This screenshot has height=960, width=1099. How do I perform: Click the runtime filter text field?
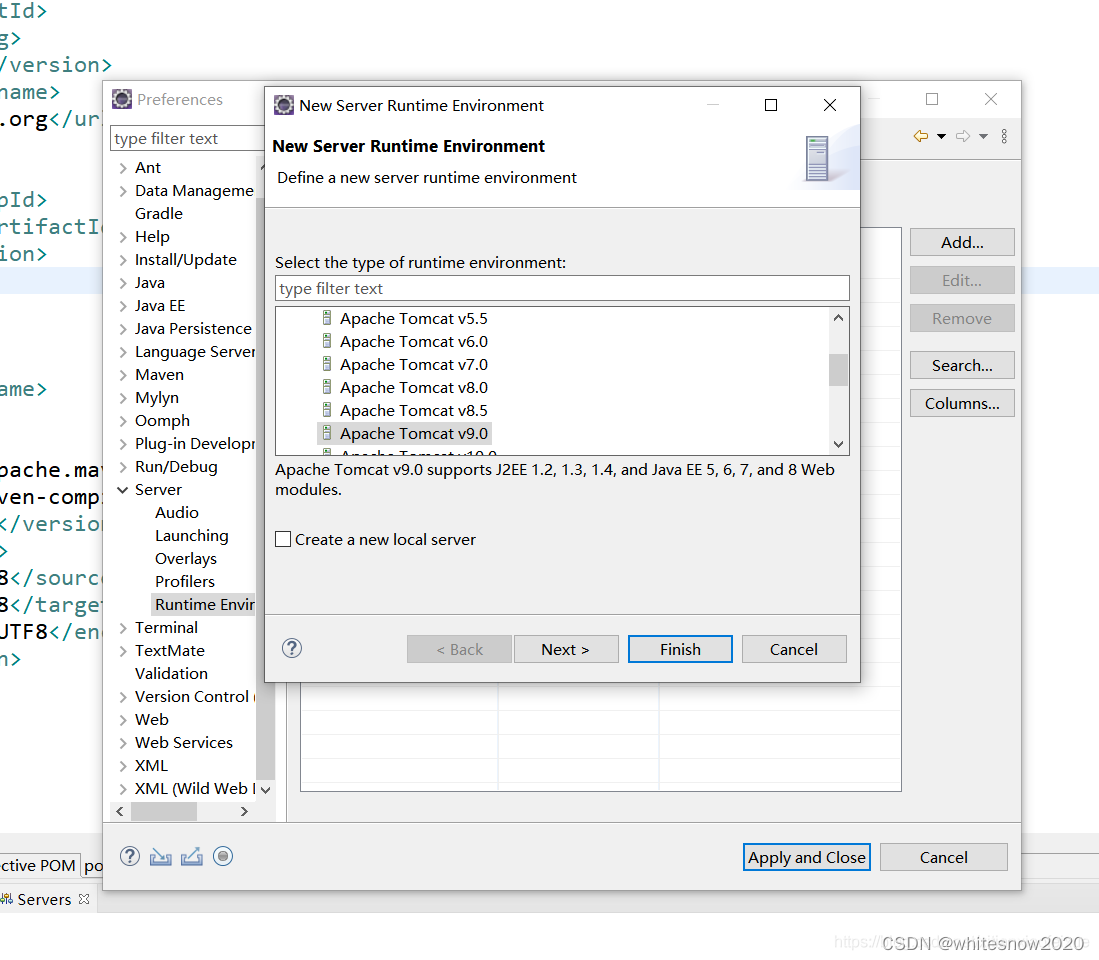click(561, 288)
